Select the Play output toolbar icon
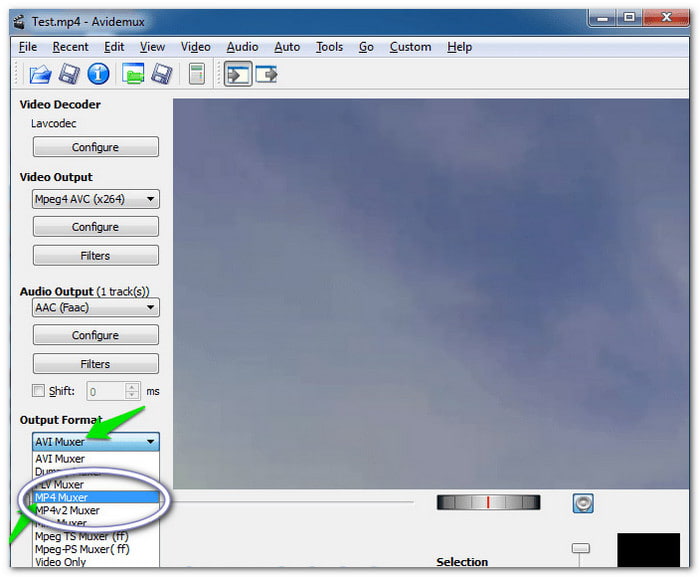The width and height of the screenshot is (700, 577). point(267,74)
